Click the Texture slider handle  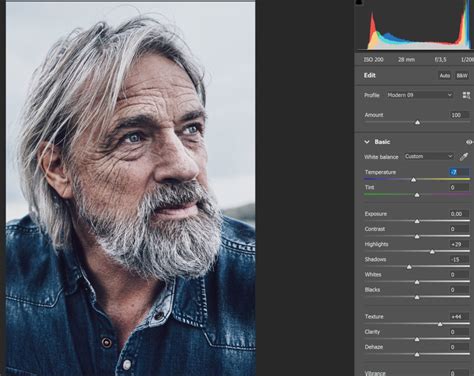440,324
